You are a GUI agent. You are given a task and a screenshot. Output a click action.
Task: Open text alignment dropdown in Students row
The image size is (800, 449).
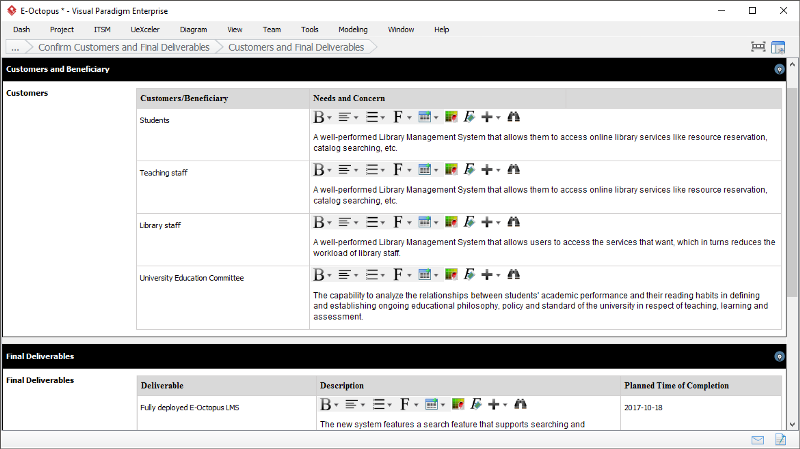pos(348,117)
